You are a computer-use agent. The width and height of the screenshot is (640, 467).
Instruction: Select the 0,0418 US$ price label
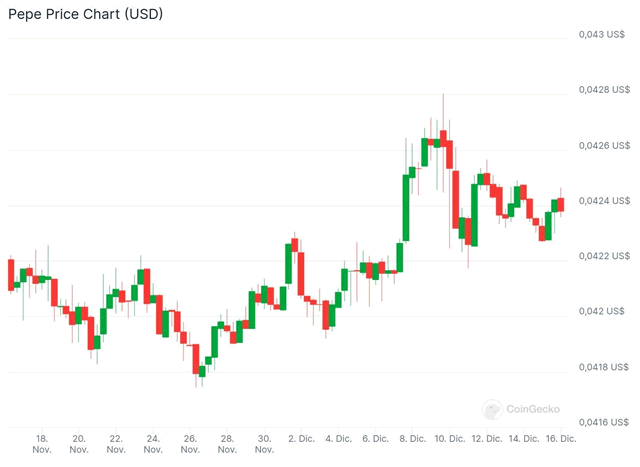coord(607,367)
